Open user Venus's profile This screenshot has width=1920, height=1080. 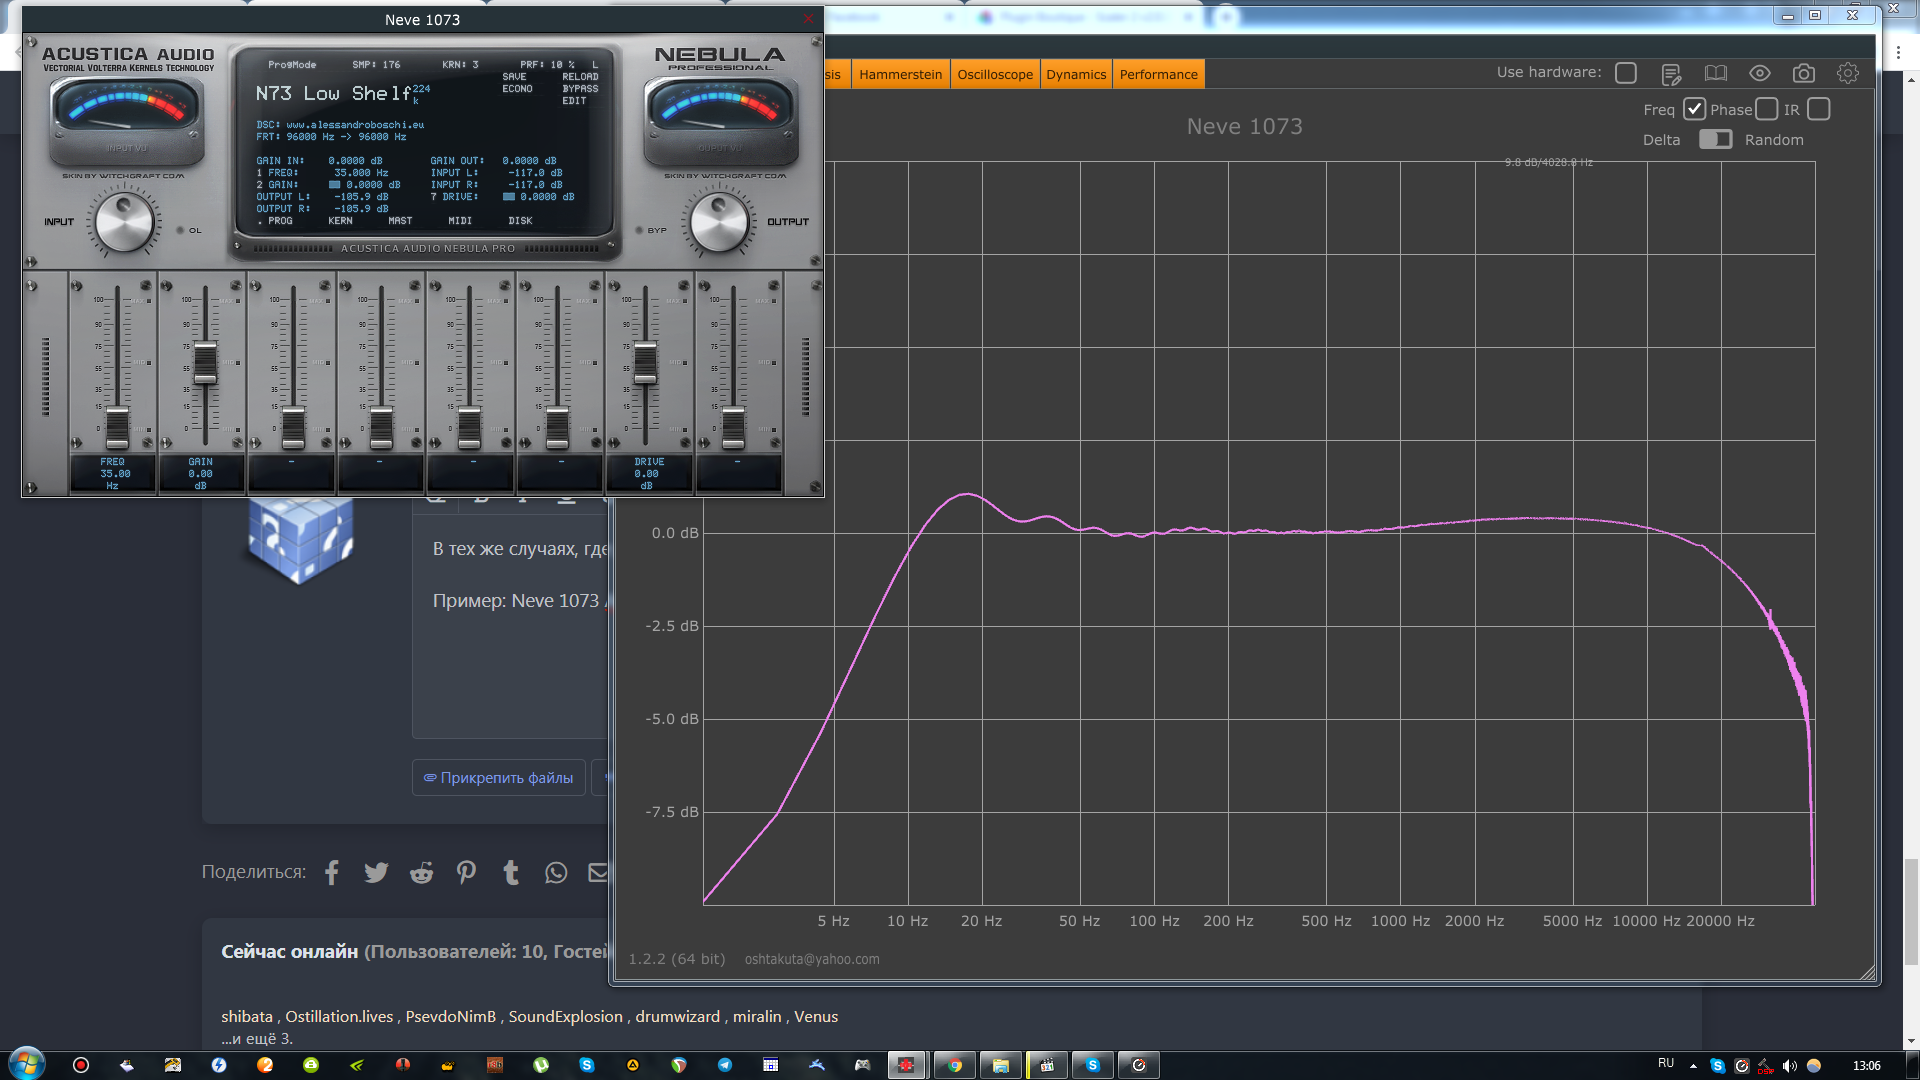click(816, 1016)
